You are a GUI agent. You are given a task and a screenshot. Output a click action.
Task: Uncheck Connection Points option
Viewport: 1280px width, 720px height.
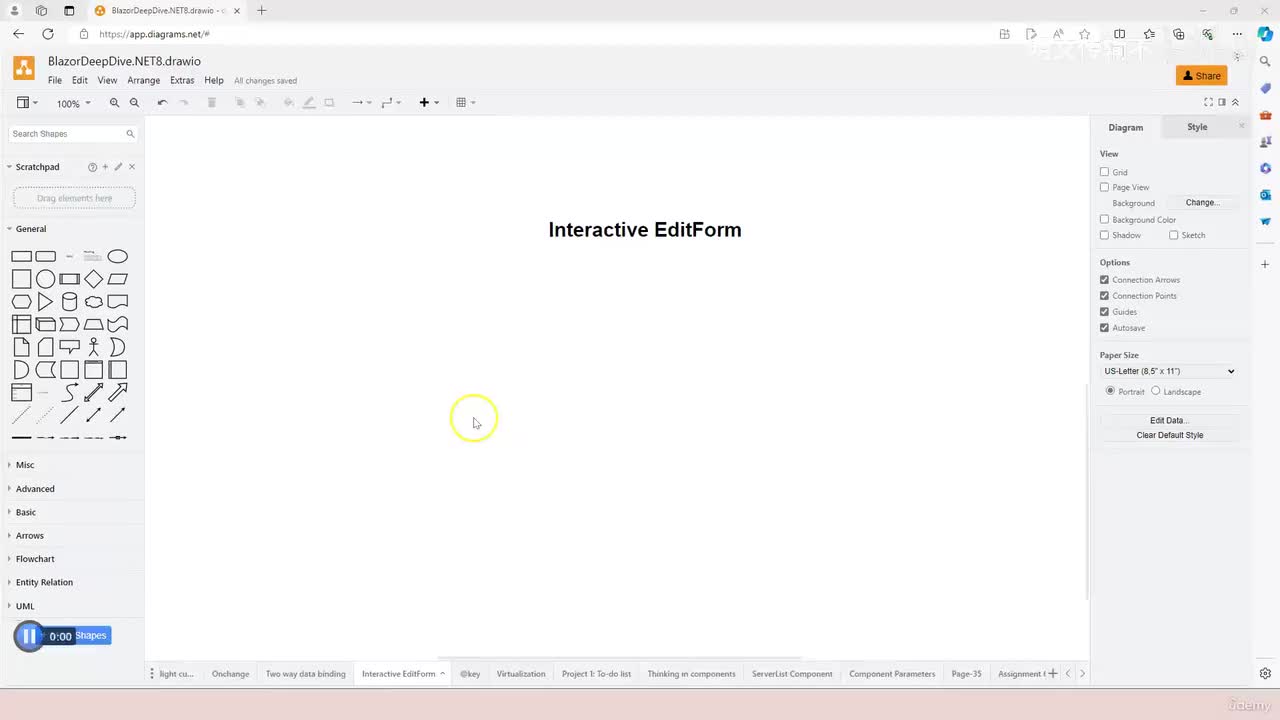(1104, 296)
